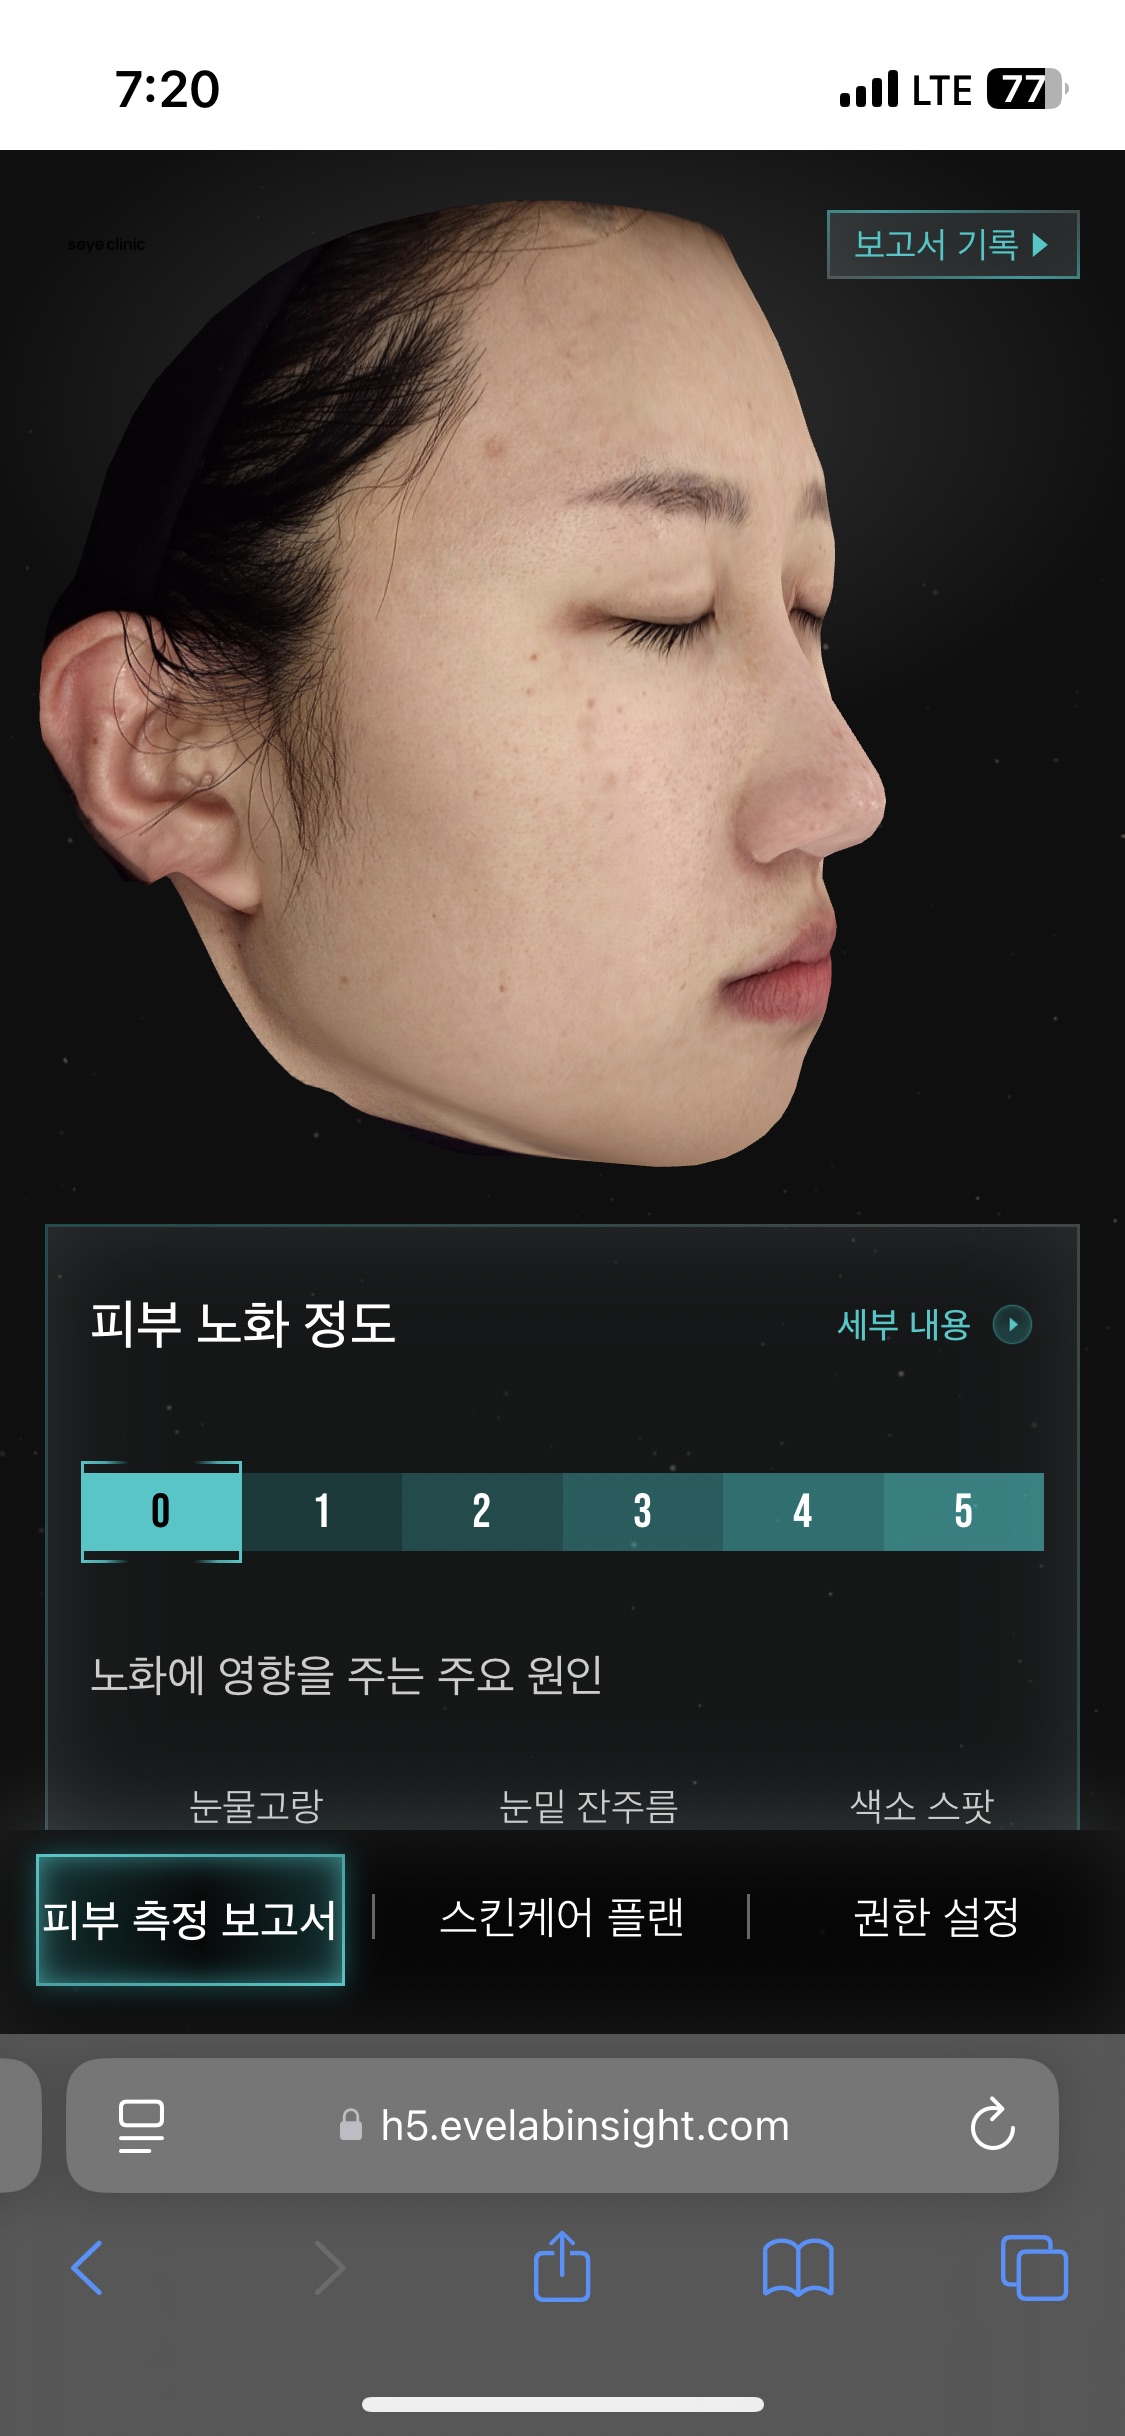Tap the circled arrow beside 세부 내용

[x=1012, y=1325]
